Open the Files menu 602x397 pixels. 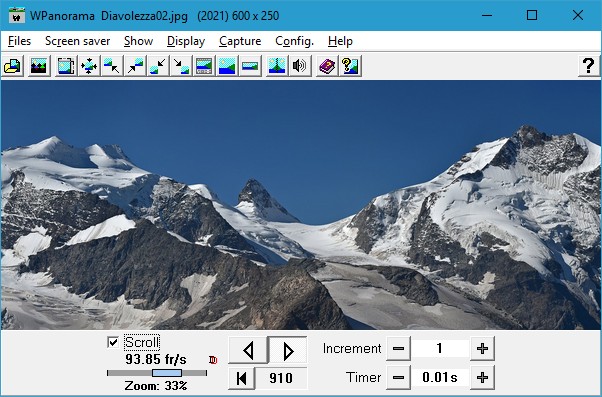(19, 41)
